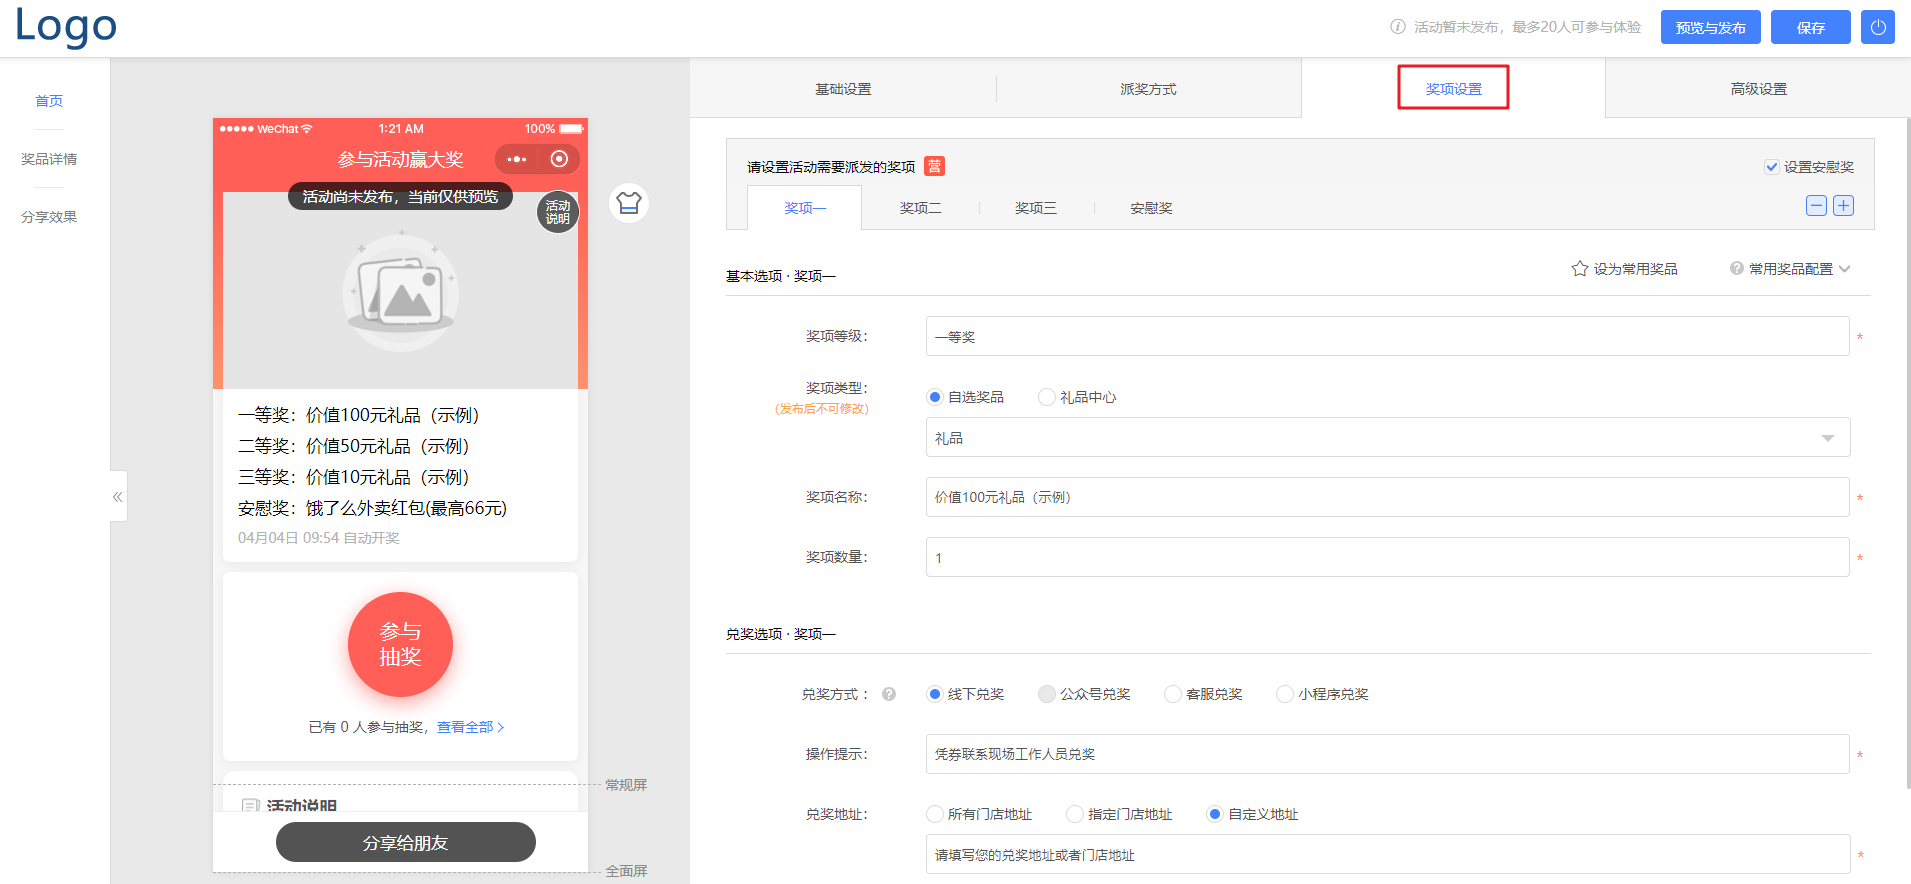Image resolution: width=1911 pixels, height=884 pixels.
Task: Click the 参与活动赢大奖 preview title
Action: pyautogui.click(x=400, y=159)
